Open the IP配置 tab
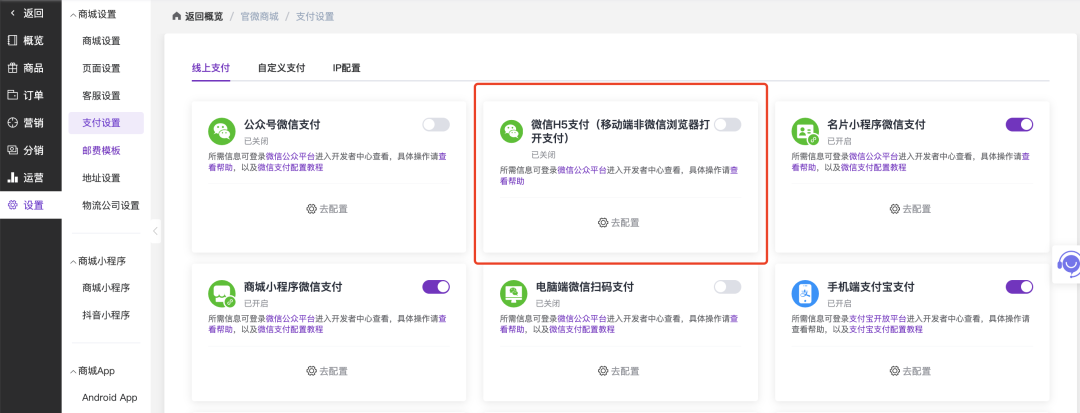 [346, 68]
